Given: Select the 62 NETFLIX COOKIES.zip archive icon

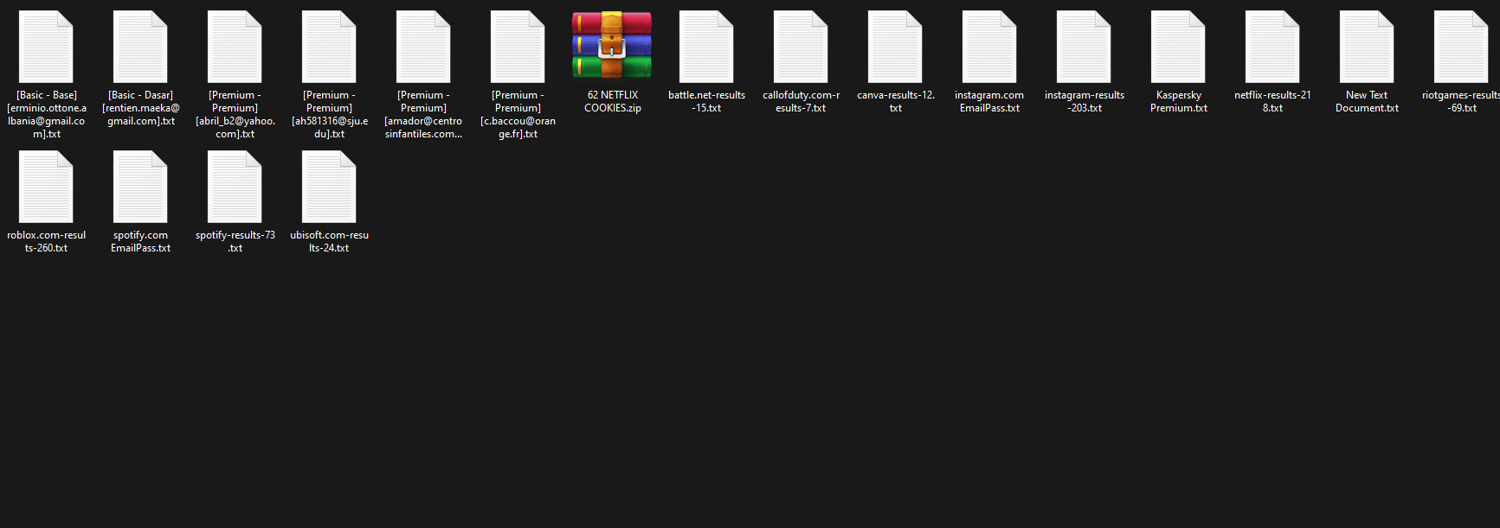Looking at the screenshot, I should (x=612, y=46).
